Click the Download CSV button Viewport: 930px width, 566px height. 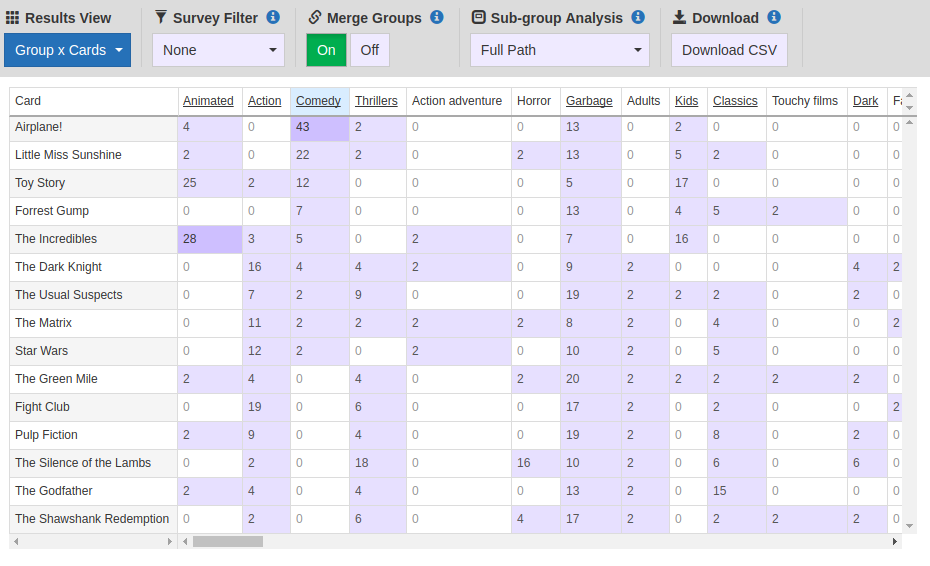[x=730, y=50]
